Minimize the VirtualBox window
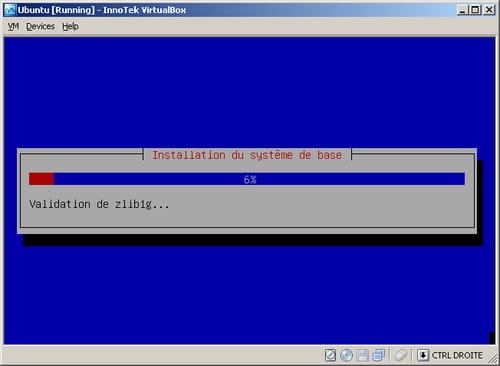The width and height of the screenshot is (500, 366). coord(462,10)
